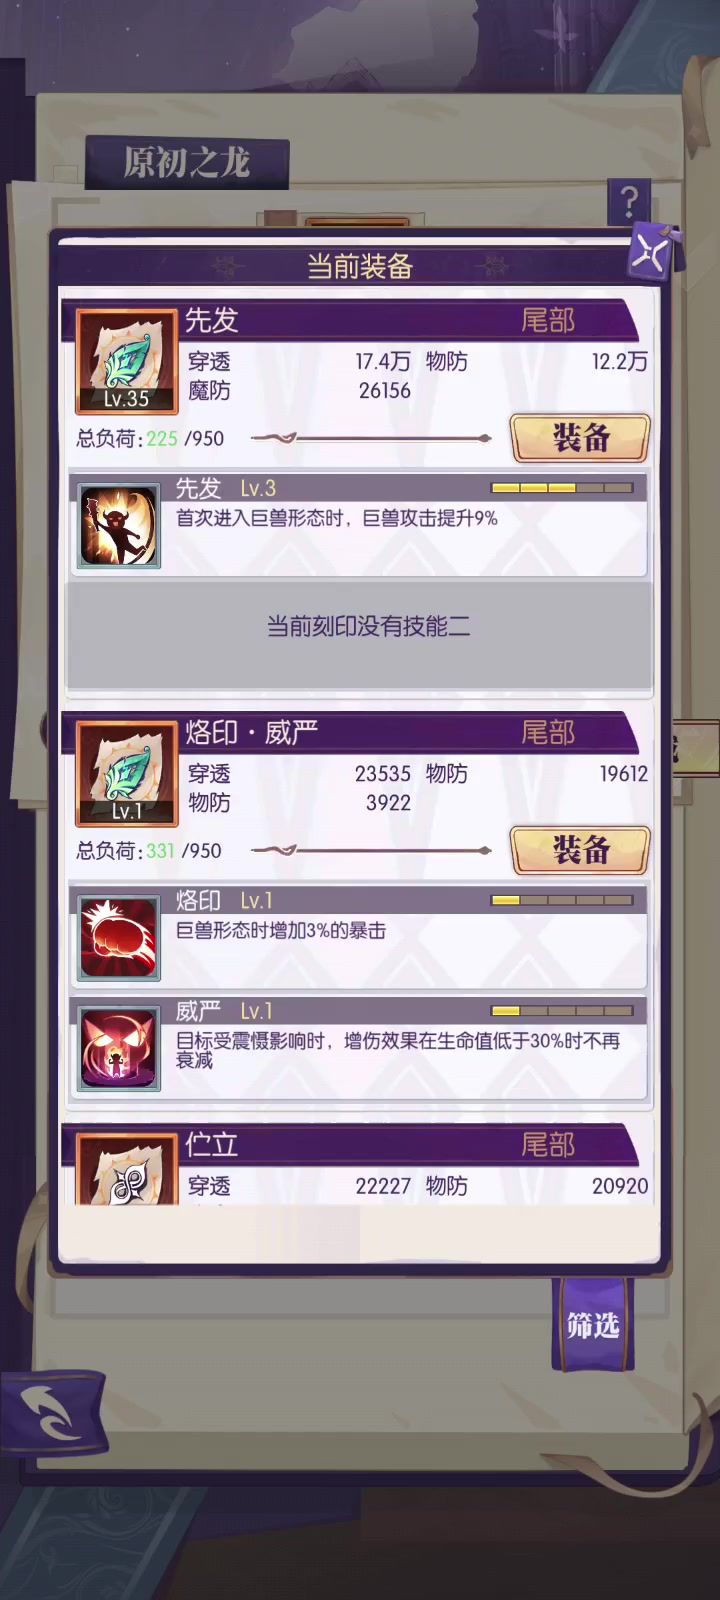Tap the 威严 skill icon
720x1600 pixels.
click(x=119, y=1049)
